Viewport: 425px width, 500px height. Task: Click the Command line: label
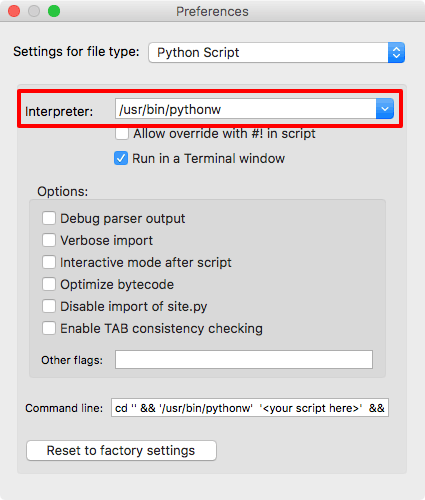tap(64, 408)
